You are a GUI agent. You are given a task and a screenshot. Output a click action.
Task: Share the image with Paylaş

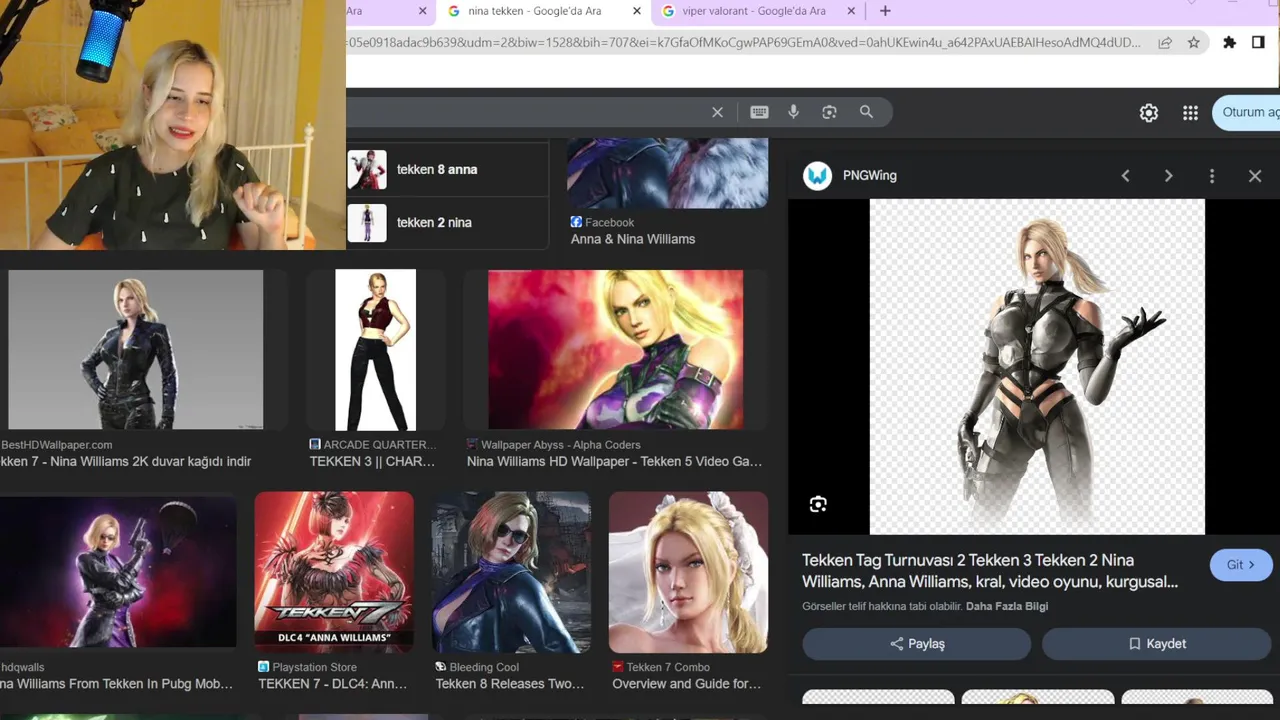[x=916, y=644]
